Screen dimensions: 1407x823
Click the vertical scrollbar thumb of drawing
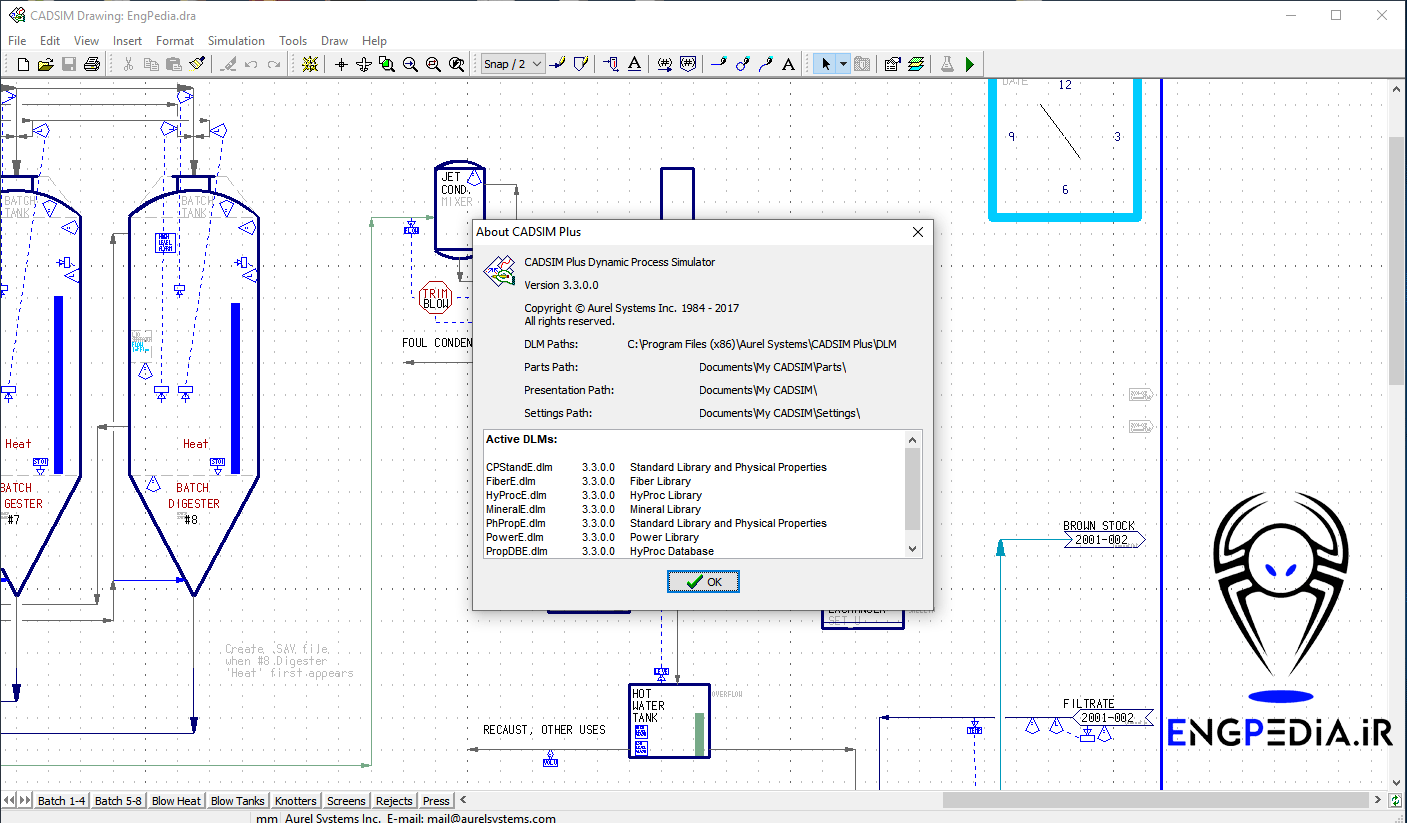pyautogui.click(x=1396, y=262)
